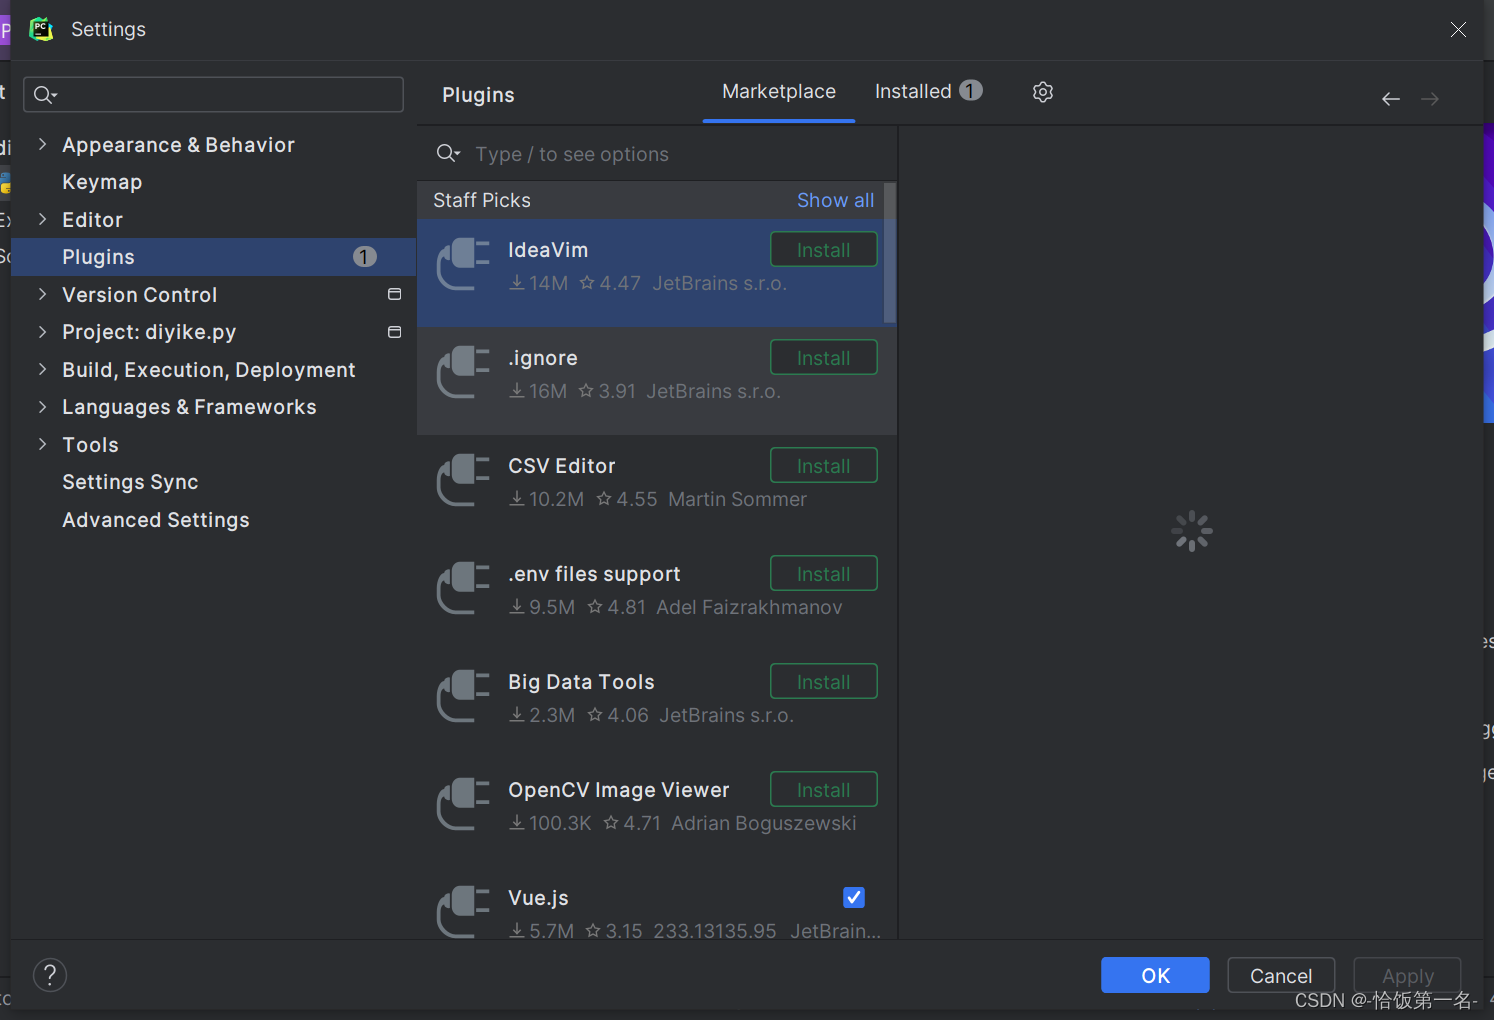Screen dimensions: 1494x1020
Task: Expand the Editor settings section
Action: pyautogui.click(x=42, y=219)
